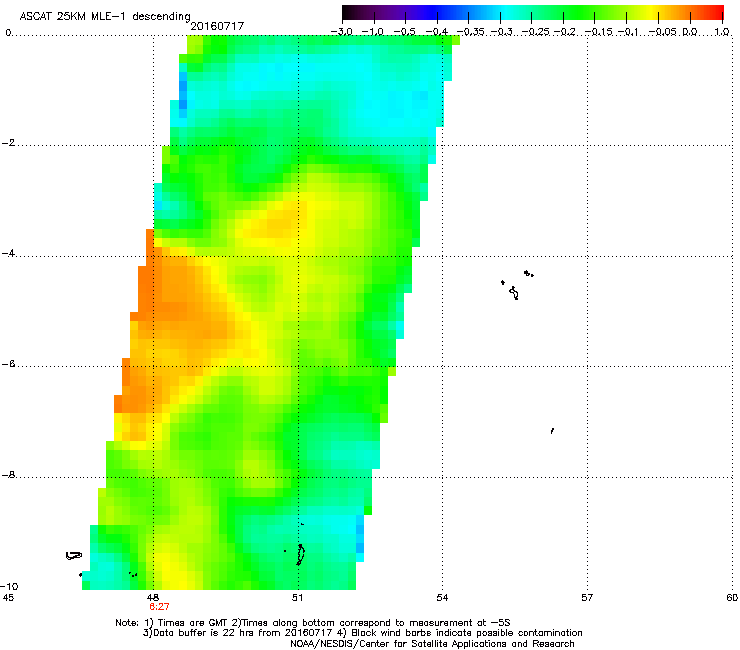Click the "51" longitude axis label
Screen dimensions: 740x650
(297, 598)
